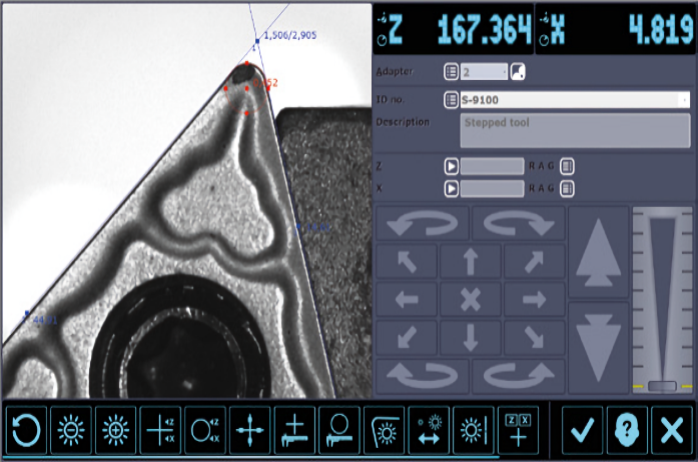Image resolution: width=698 pixels, height=462 pixels.
Task: Choose the four-way crosshair move icon
Action: tap(250, 430)
